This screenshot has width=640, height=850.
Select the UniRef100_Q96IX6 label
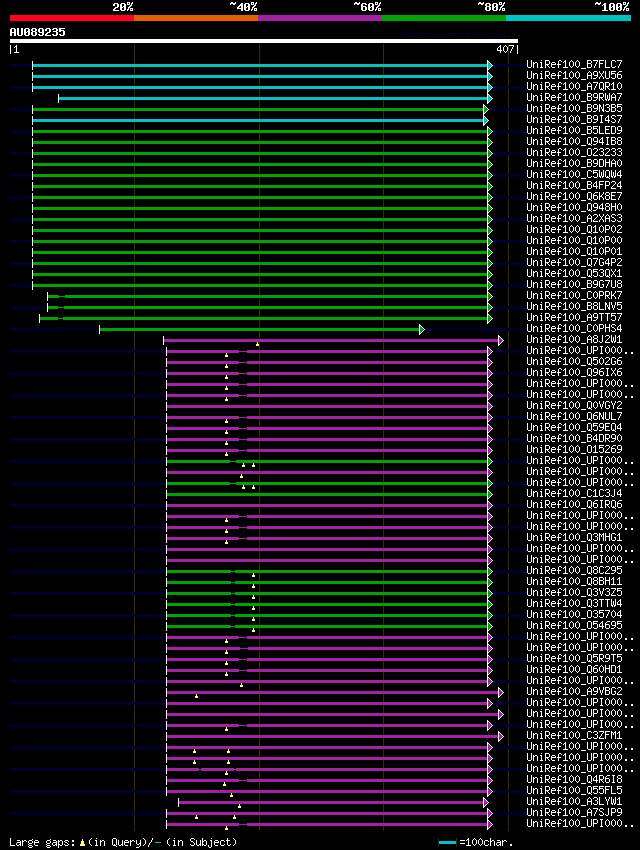pos(574,372)
